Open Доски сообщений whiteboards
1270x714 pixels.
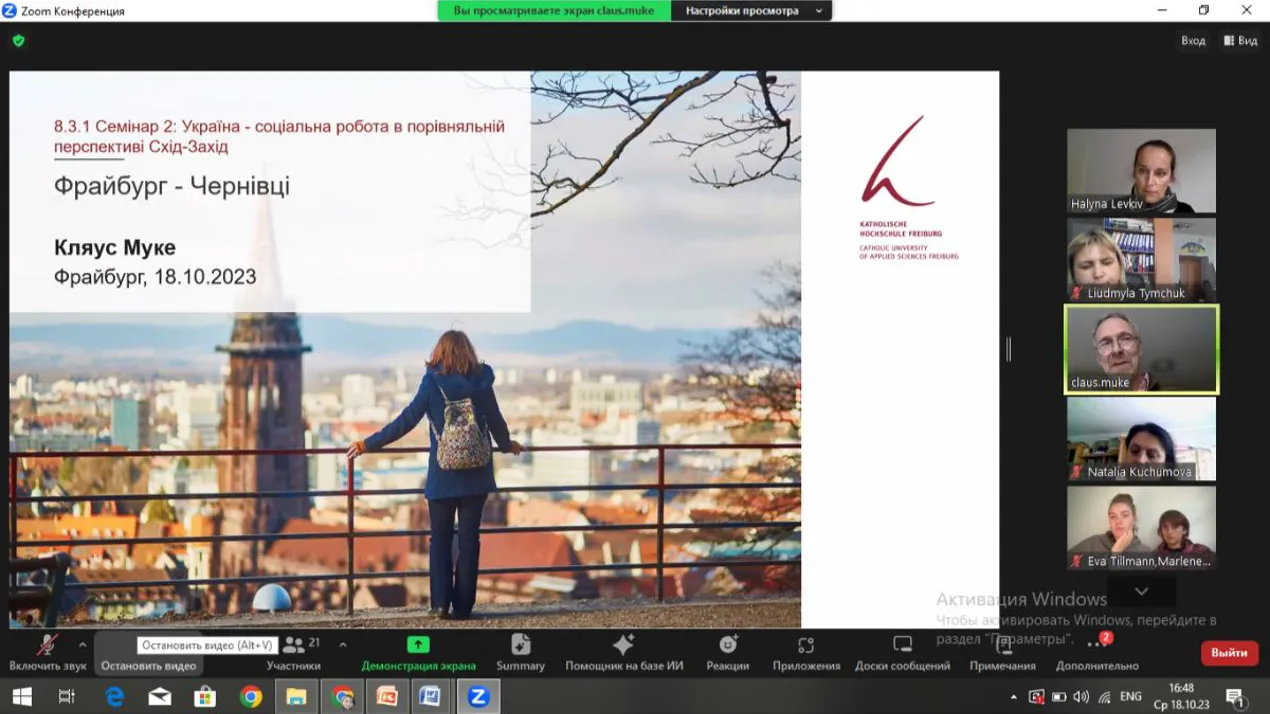902,652
